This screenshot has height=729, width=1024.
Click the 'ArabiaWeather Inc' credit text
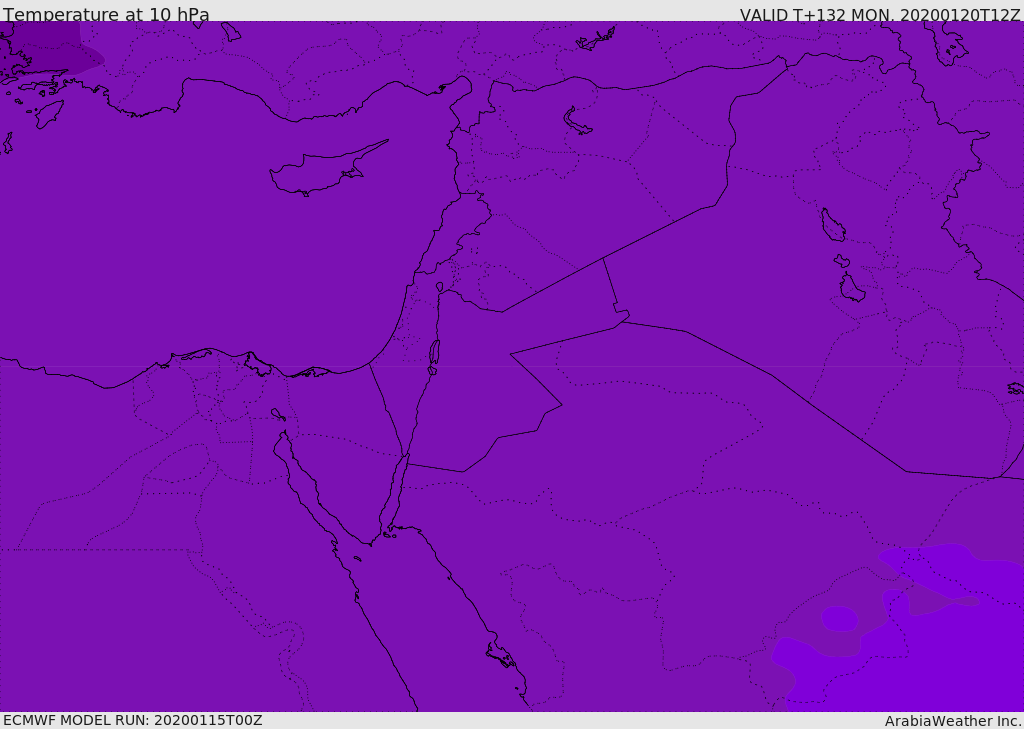(953, 721)
